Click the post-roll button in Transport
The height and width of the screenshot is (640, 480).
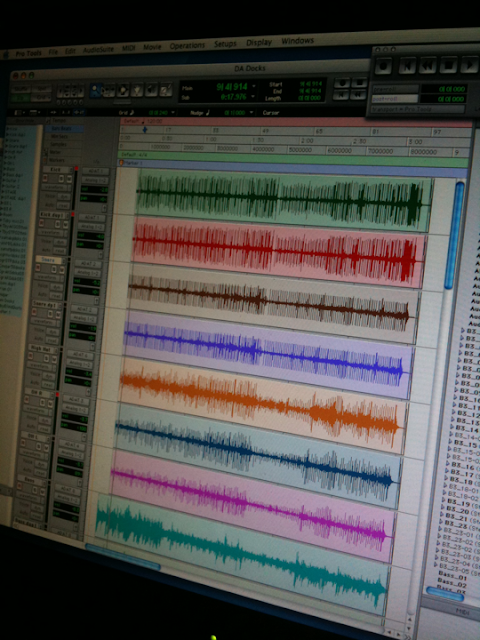tap(395, 99)
